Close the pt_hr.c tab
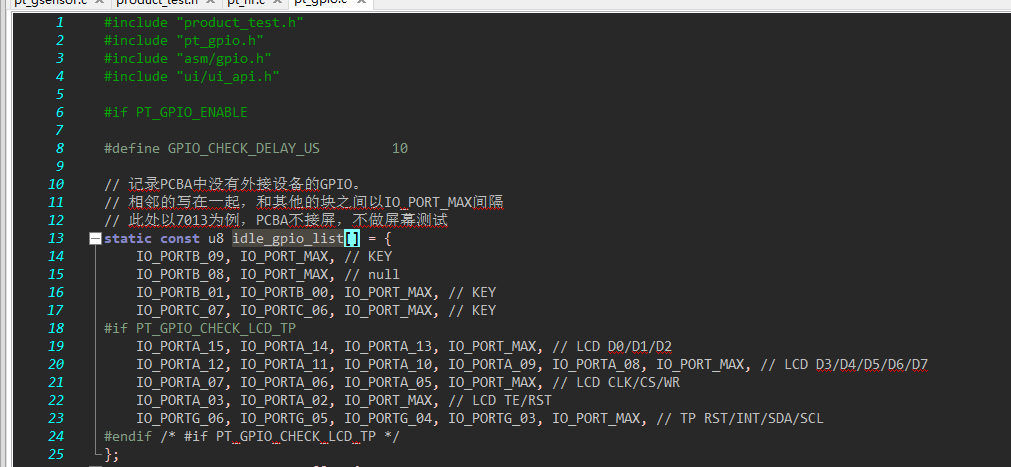This screenshot has width=1011, height=467. point(278,3)
